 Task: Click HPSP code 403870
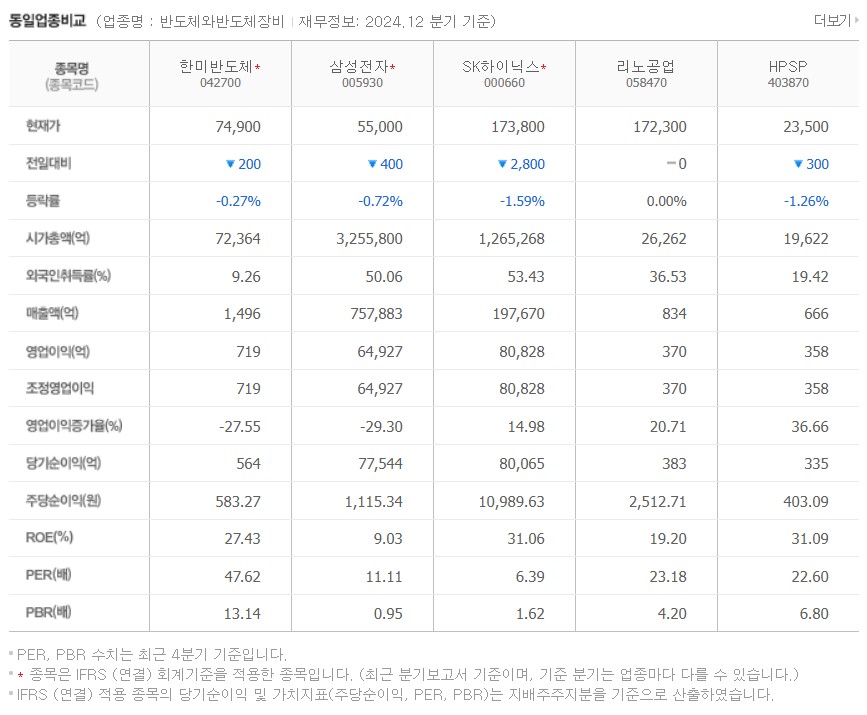pyautogui.click(x=788, y=83)
